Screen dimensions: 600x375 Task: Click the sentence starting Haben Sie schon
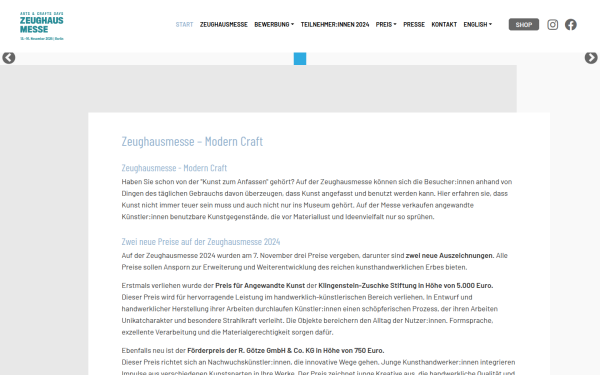[x=207, y=182]
